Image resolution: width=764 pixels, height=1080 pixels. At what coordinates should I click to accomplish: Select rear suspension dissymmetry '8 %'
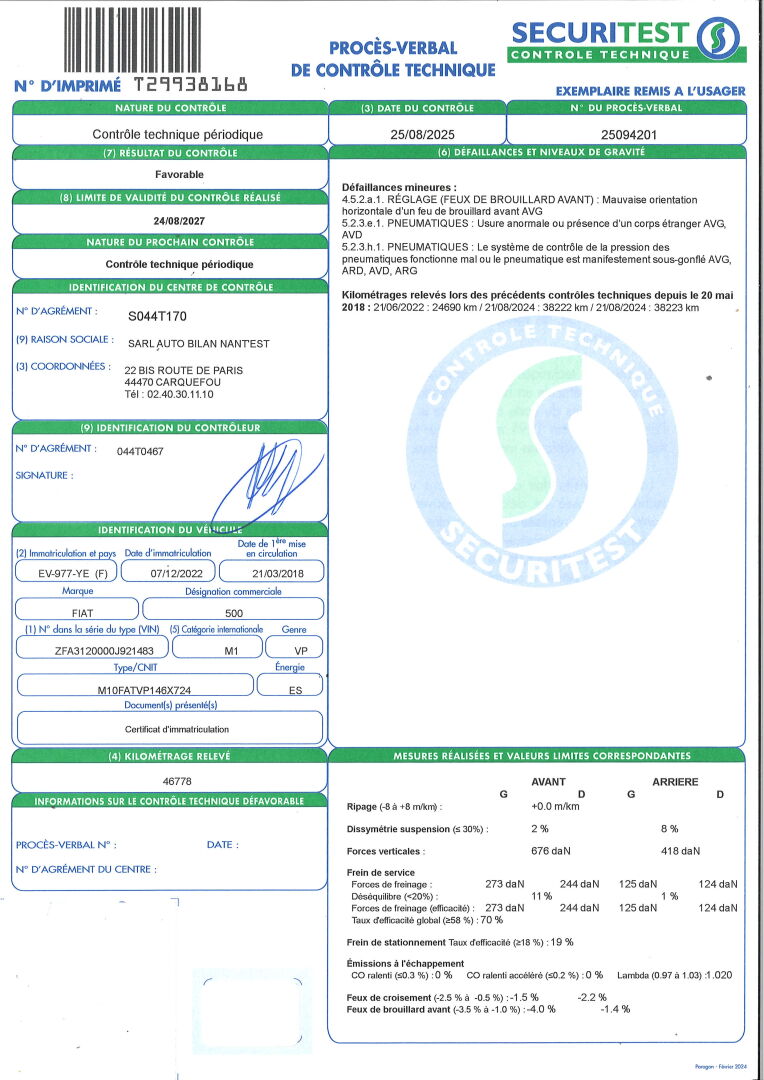670,829
